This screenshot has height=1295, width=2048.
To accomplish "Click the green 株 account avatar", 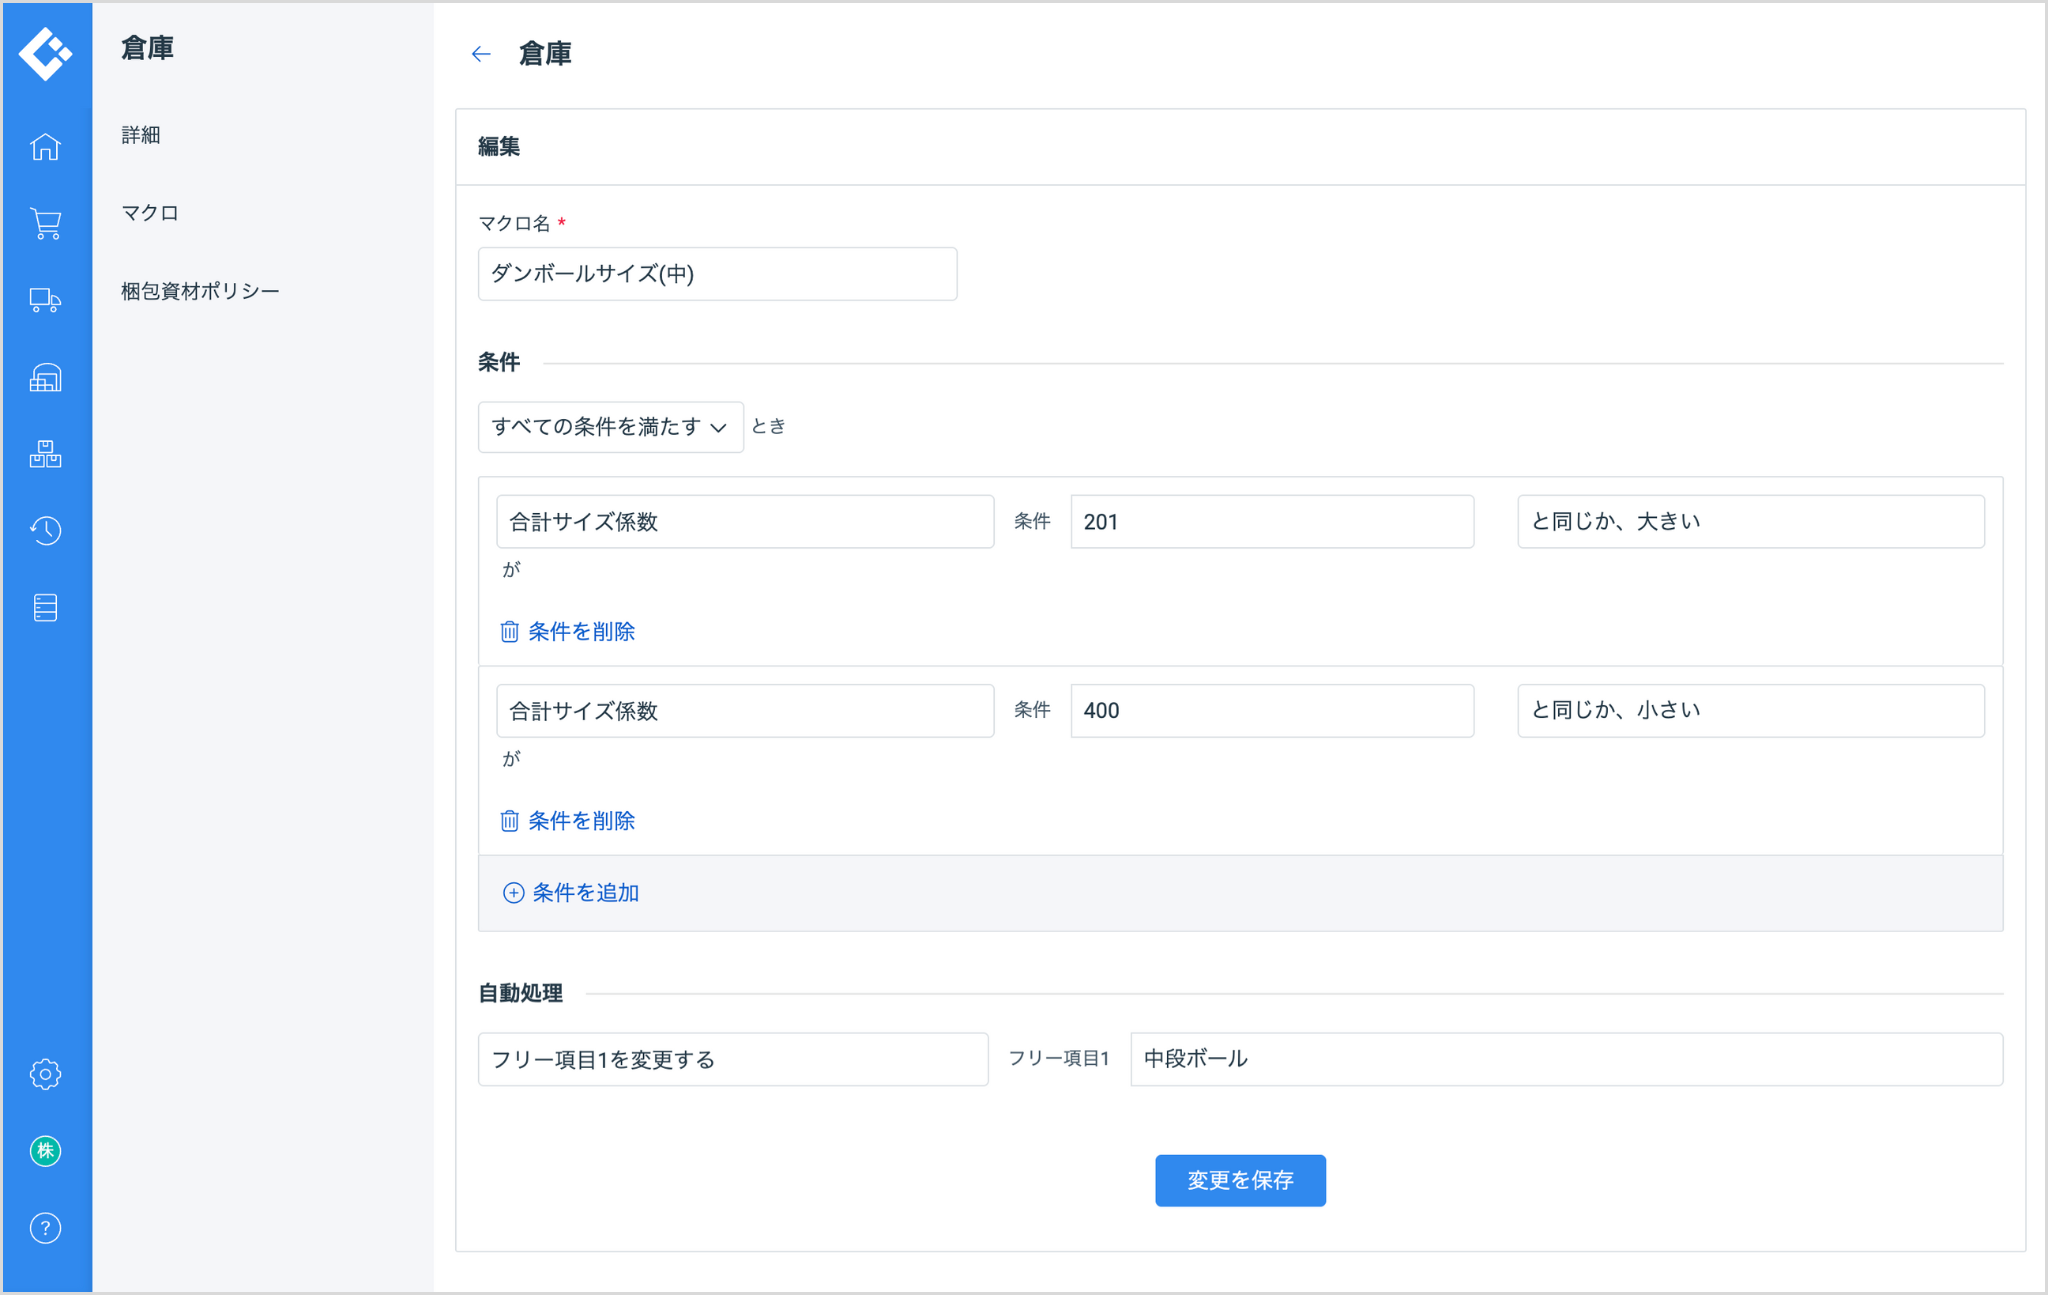I will coord(45,1151).
